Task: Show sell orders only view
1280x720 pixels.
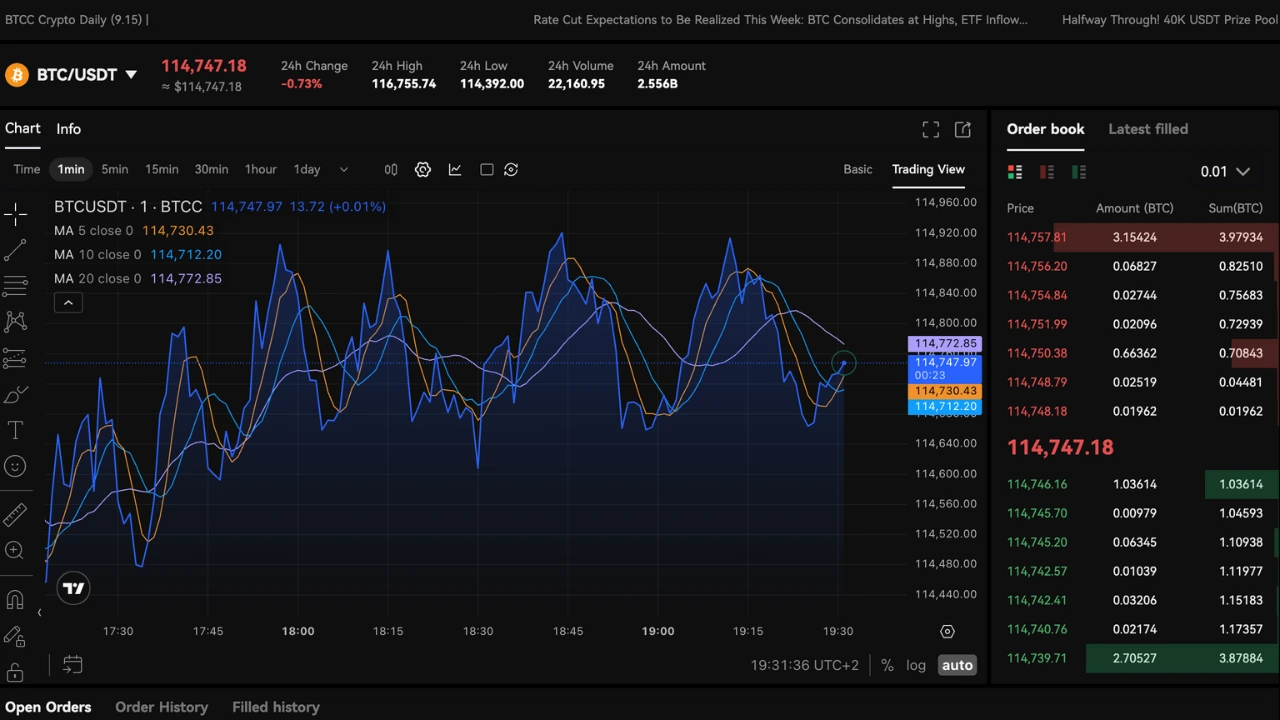Action: 1047,172
